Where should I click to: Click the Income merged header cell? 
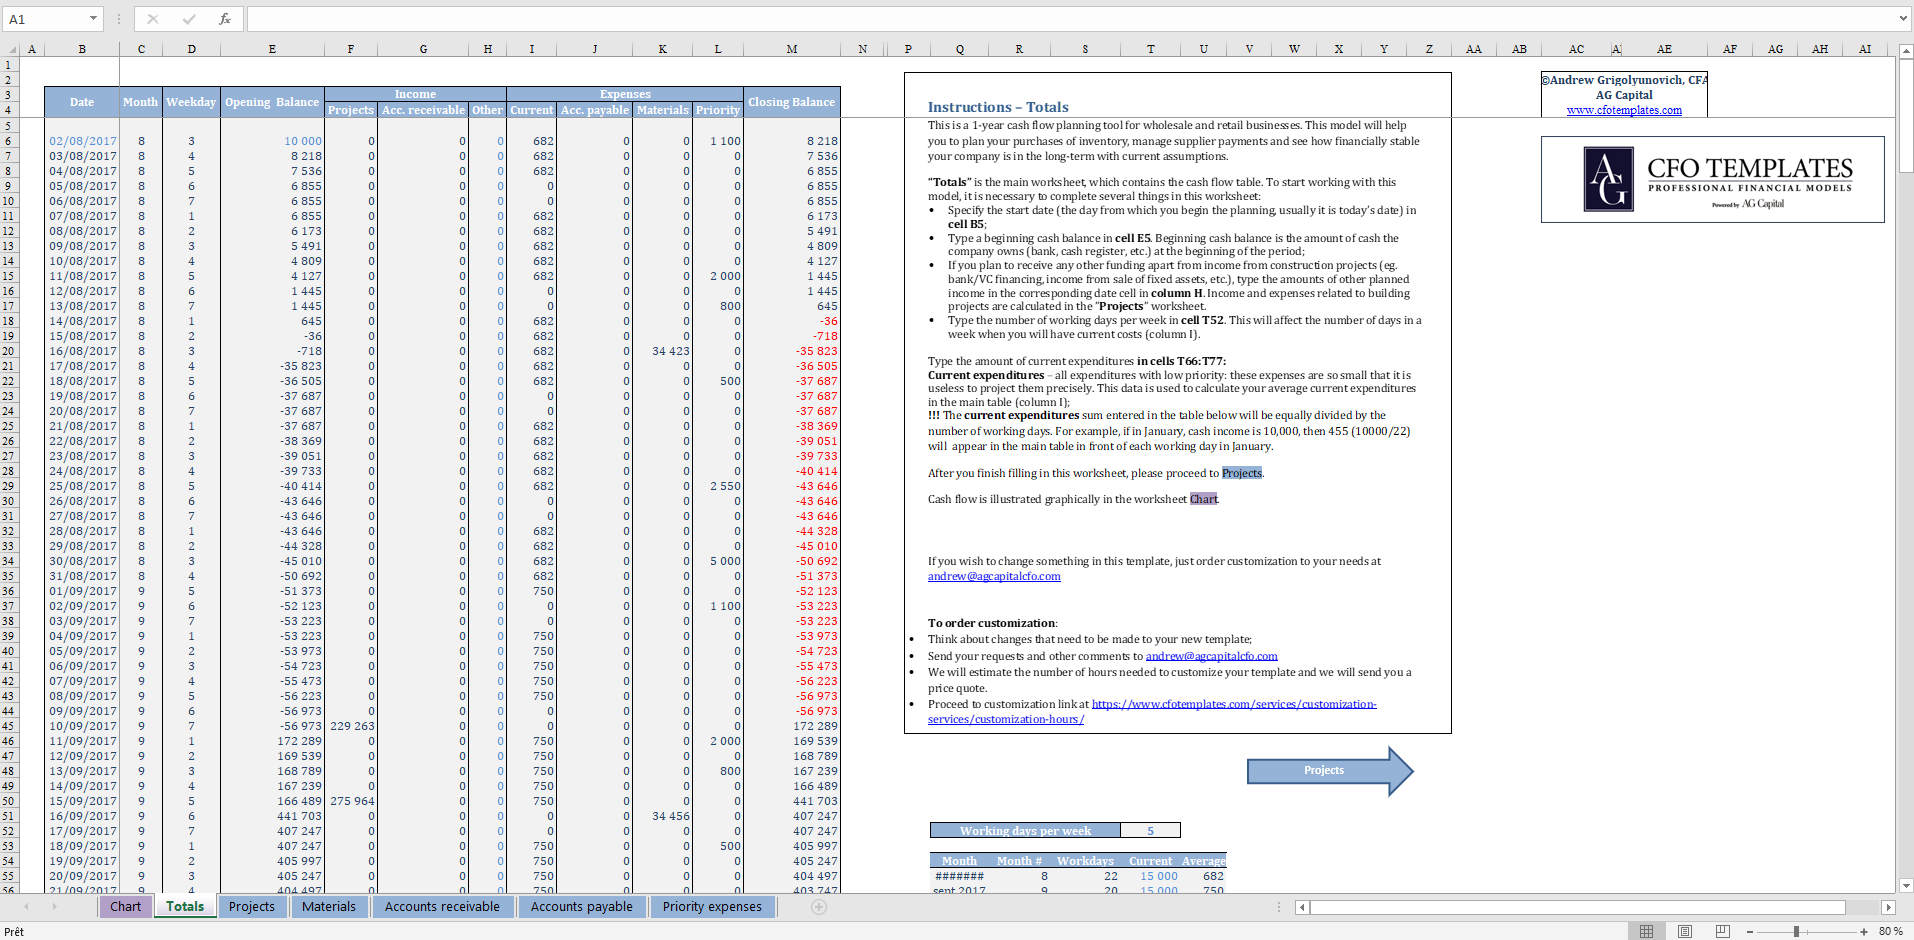click(415, 94)
